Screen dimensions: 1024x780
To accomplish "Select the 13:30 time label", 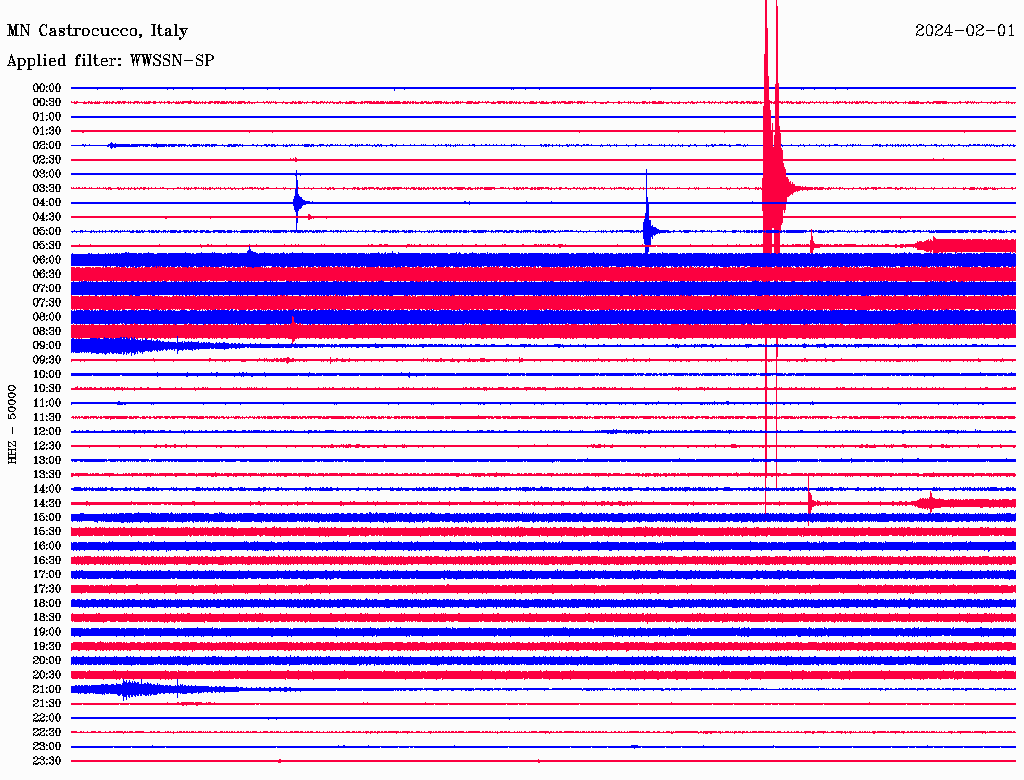I will pos(47,475).
